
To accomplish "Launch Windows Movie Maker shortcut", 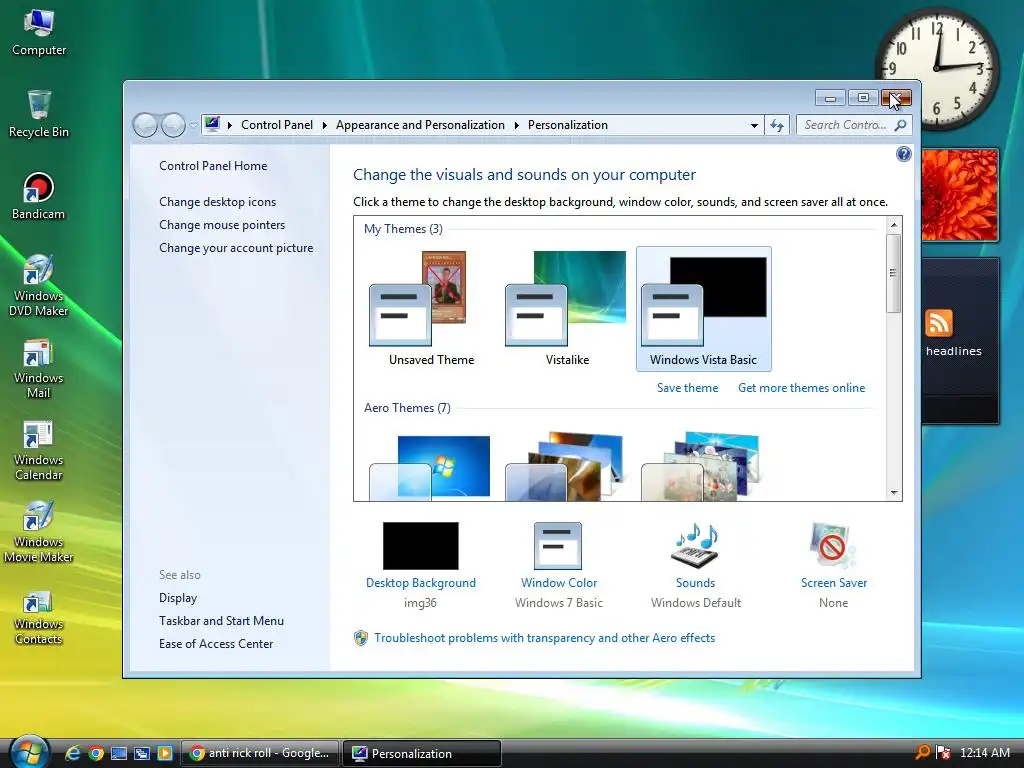I will point(39,532).
